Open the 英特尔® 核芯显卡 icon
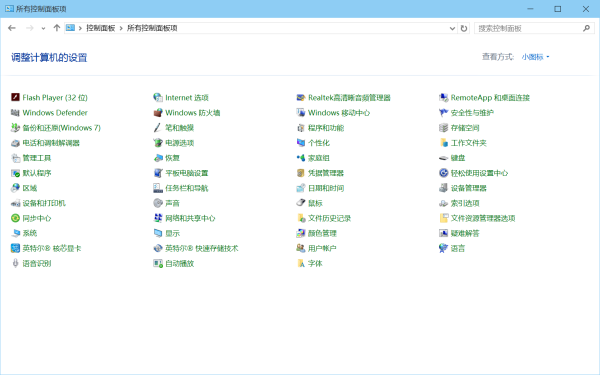Image resolution: width=600 pixels, height=375 pixels. [15, 248]
